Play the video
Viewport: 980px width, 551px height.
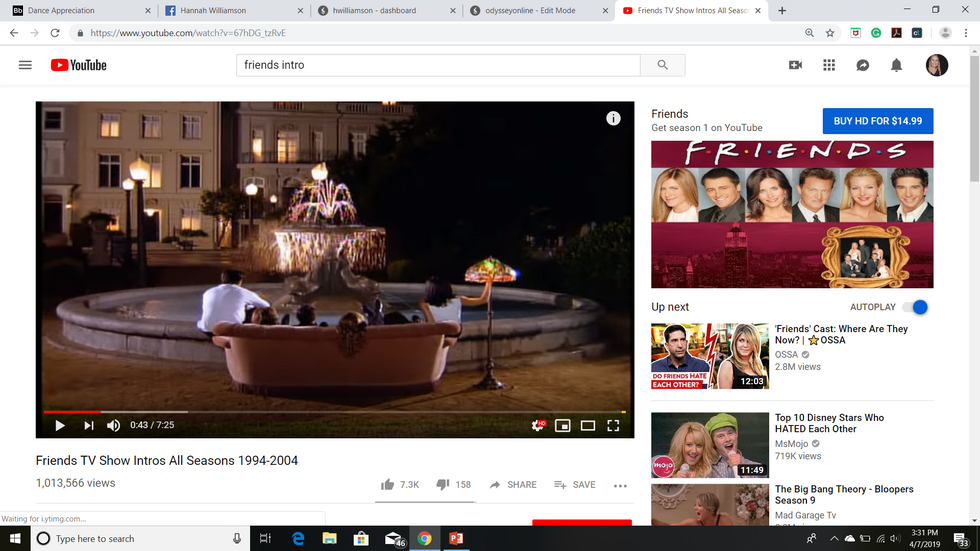coord(60,425)
